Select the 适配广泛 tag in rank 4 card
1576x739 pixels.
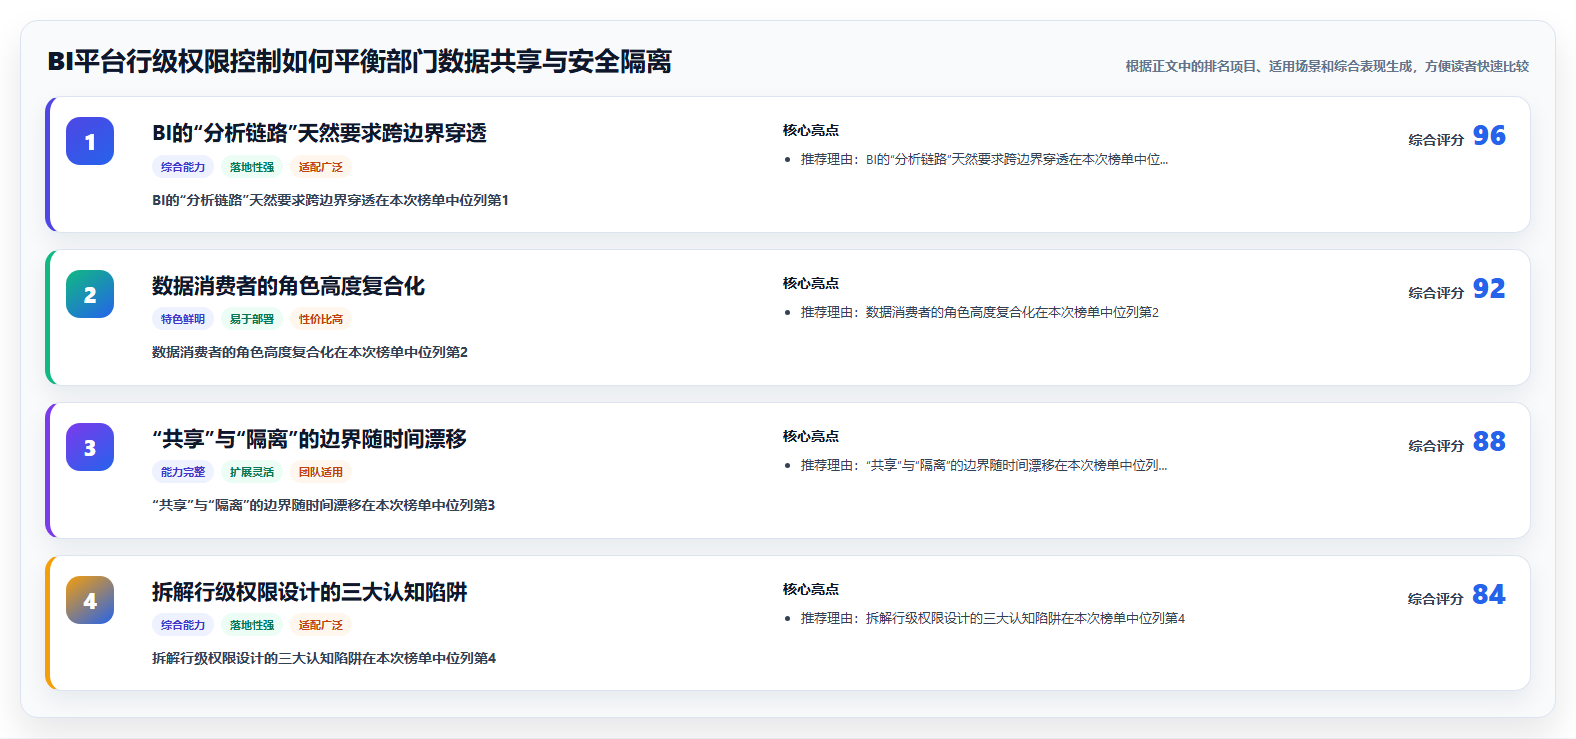[x=321, y=625]
